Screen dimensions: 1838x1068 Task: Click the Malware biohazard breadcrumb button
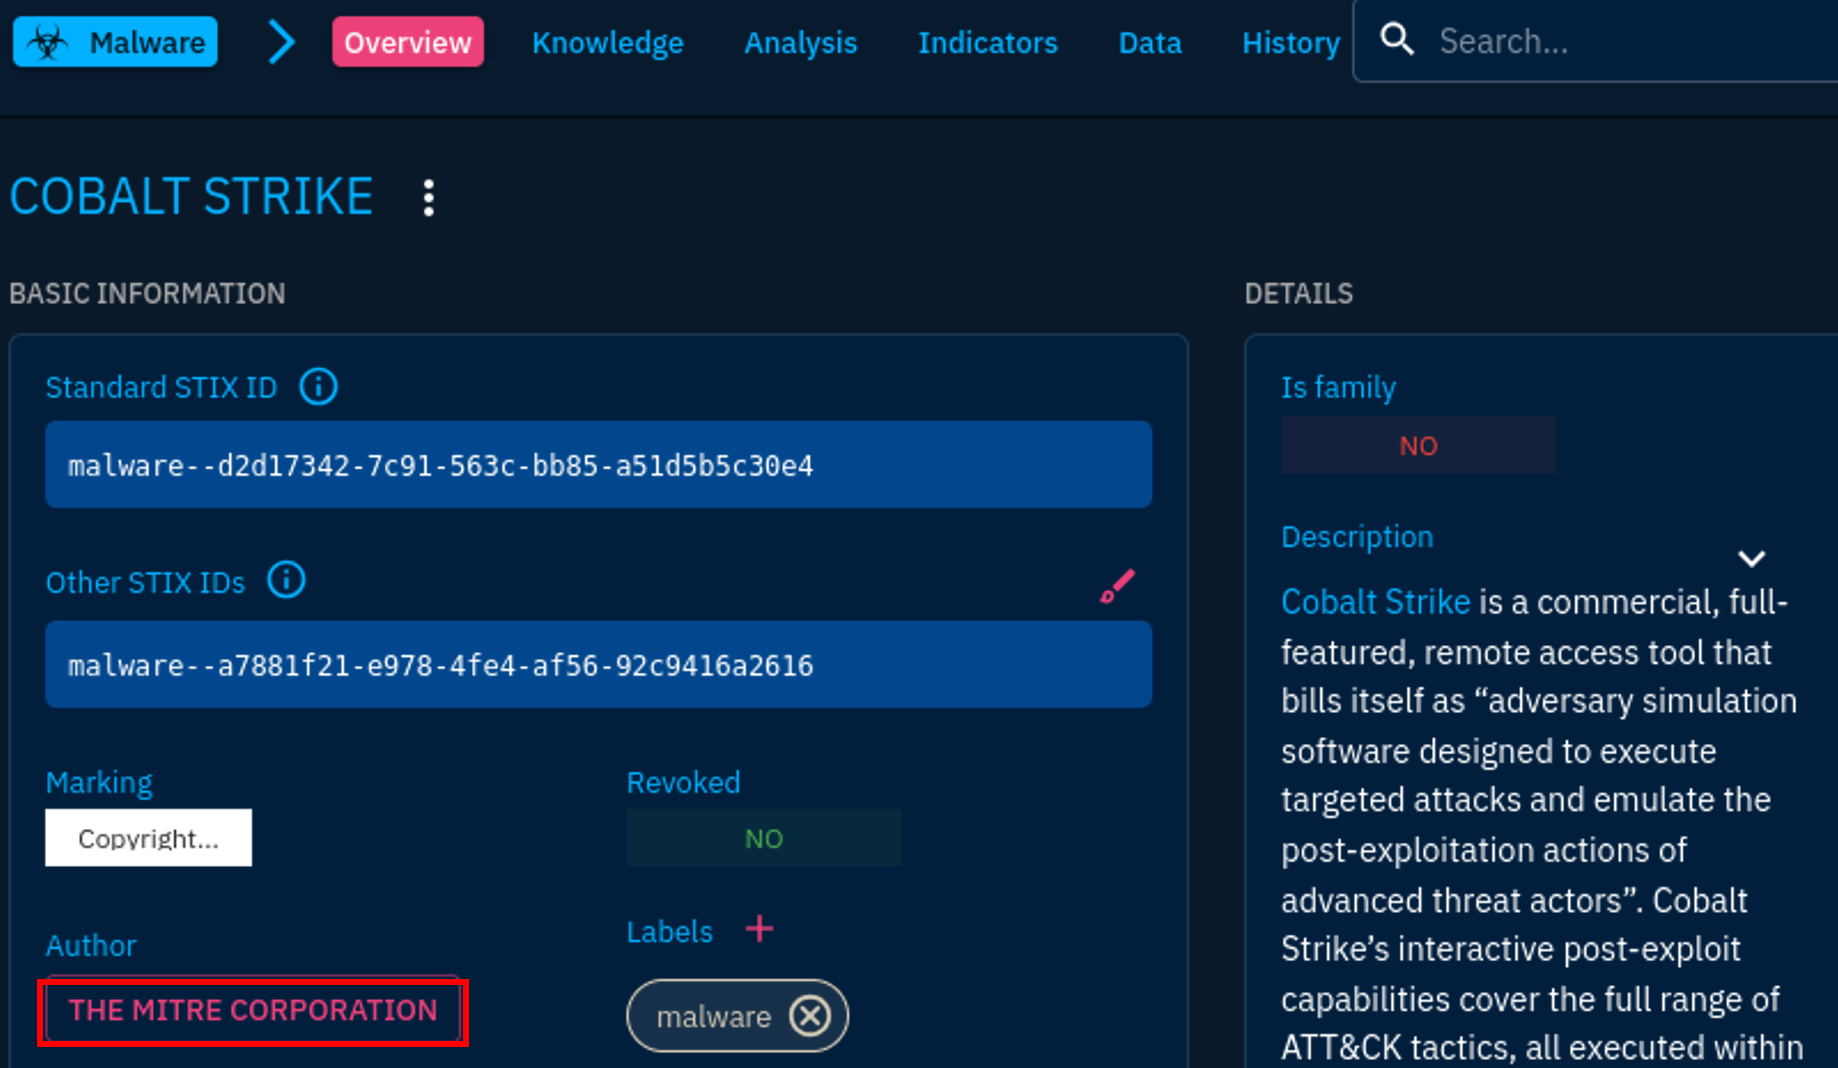(x=115, y=42)
